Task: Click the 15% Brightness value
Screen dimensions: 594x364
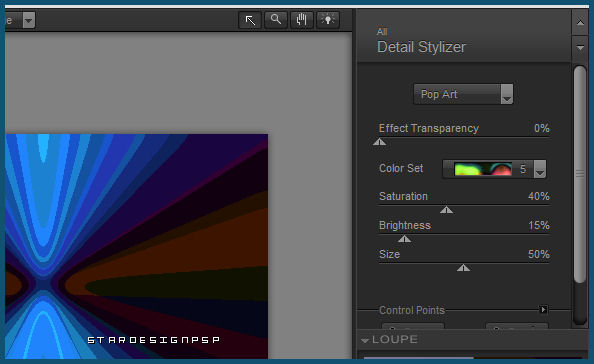Action: coord(539,225)
